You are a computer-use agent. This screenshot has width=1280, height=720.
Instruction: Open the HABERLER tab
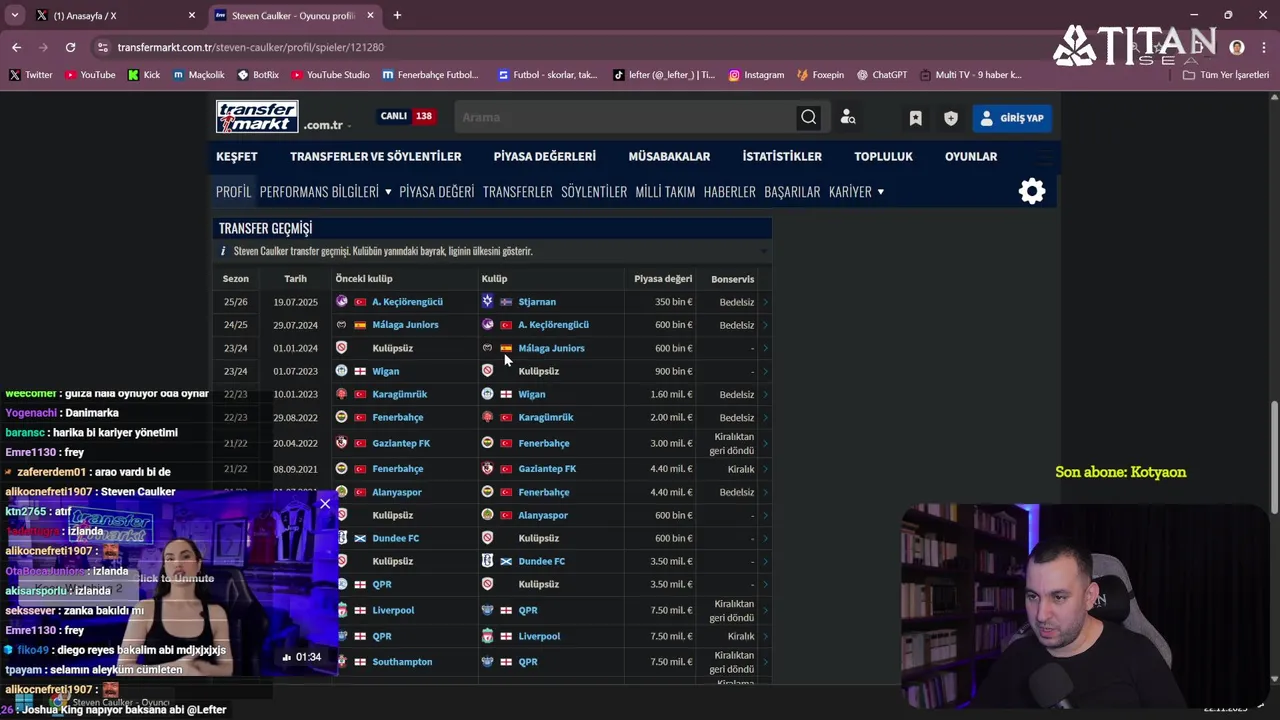coord(729,191)
